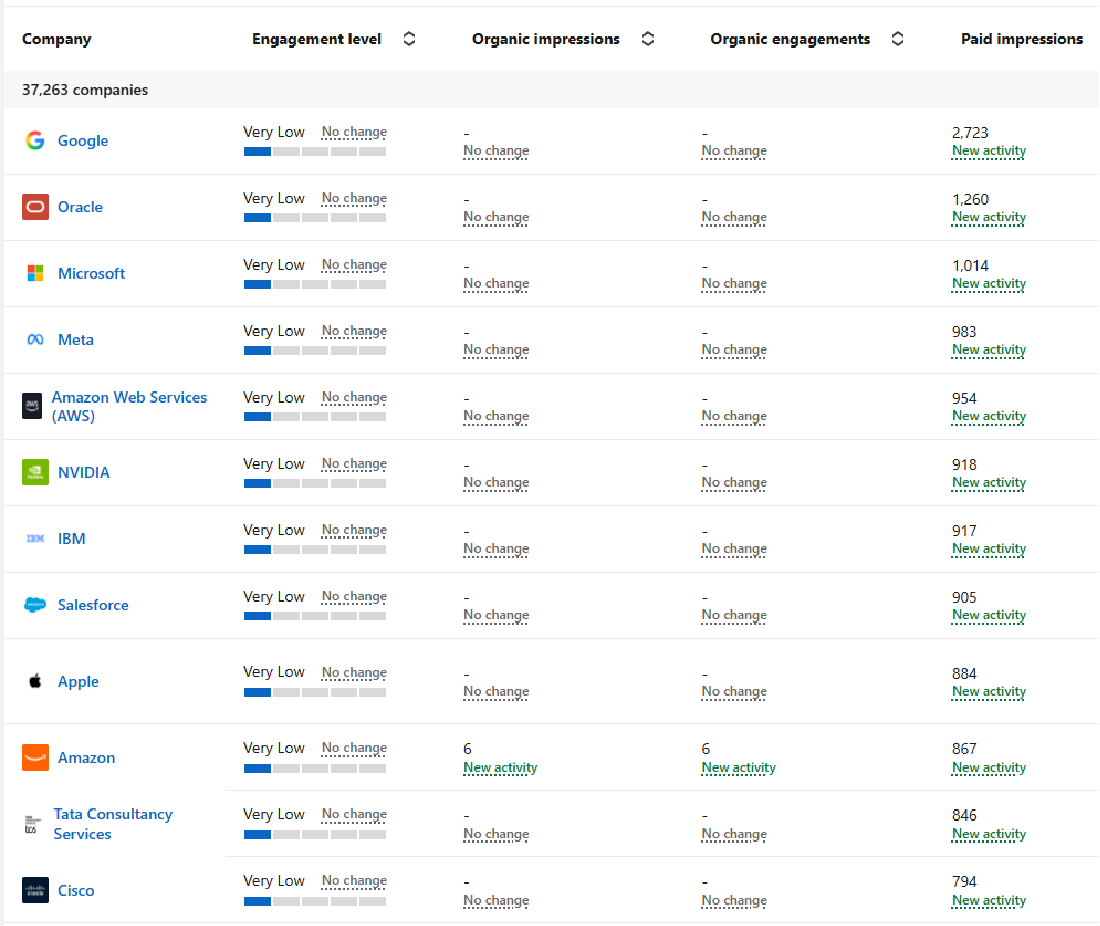Screen dimensions: 1100x926
Task: Click New activity under Google's 2,723 paid impressions
Action: tap(988, 151)
